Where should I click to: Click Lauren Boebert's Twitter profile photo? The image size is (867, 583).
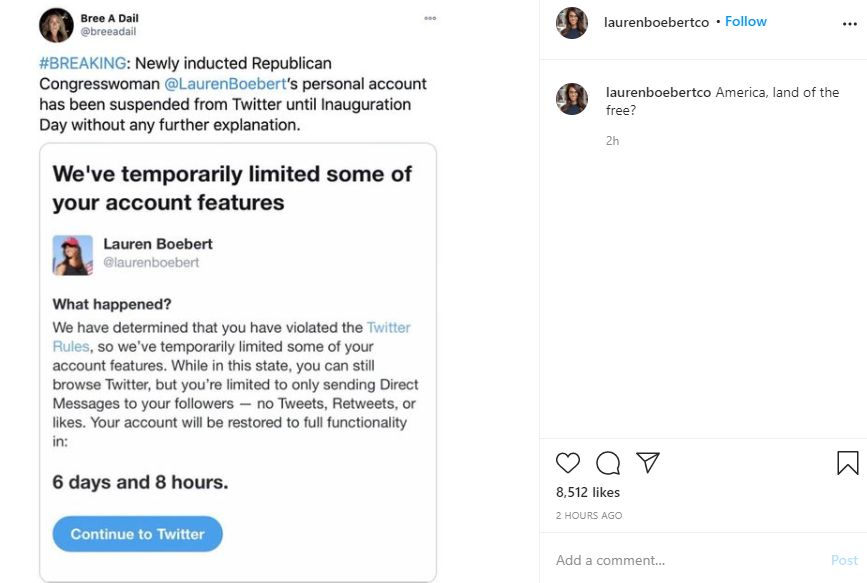click(x=72, y=255)
